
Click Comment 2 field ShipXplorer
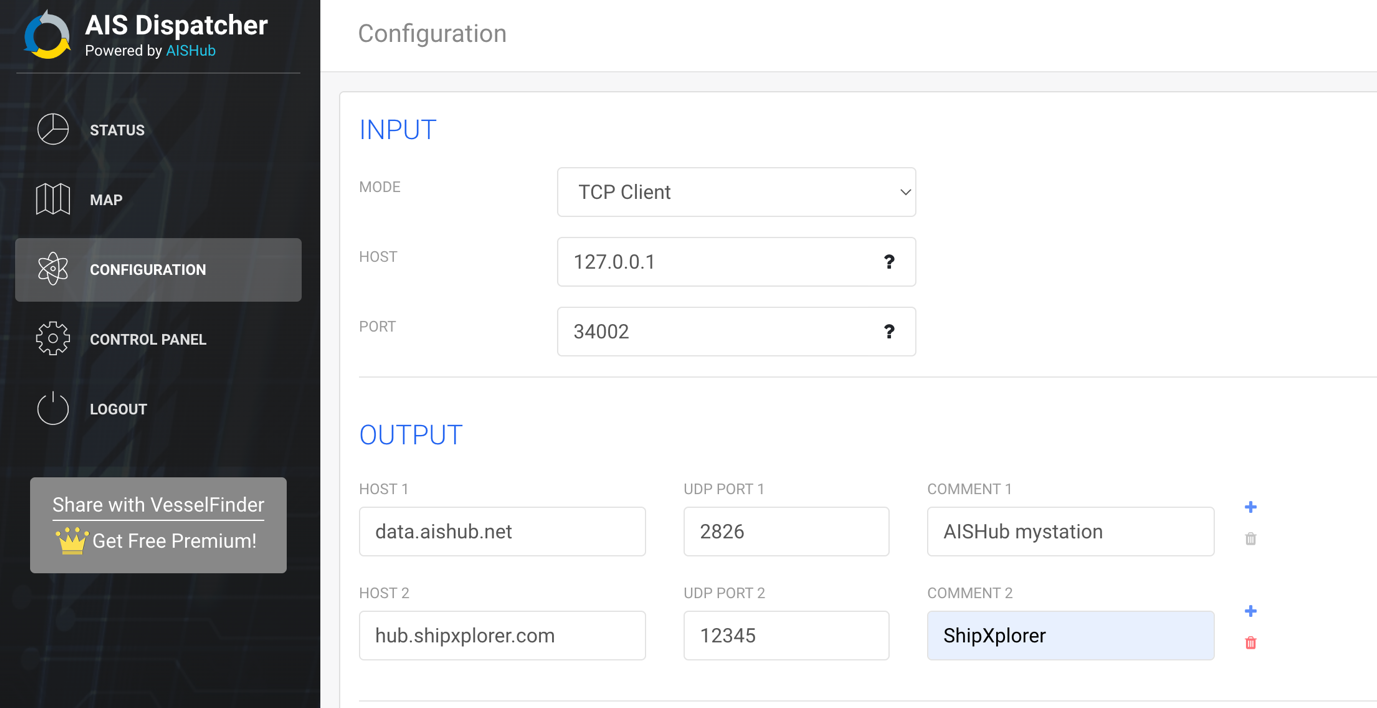[1070, 636]
